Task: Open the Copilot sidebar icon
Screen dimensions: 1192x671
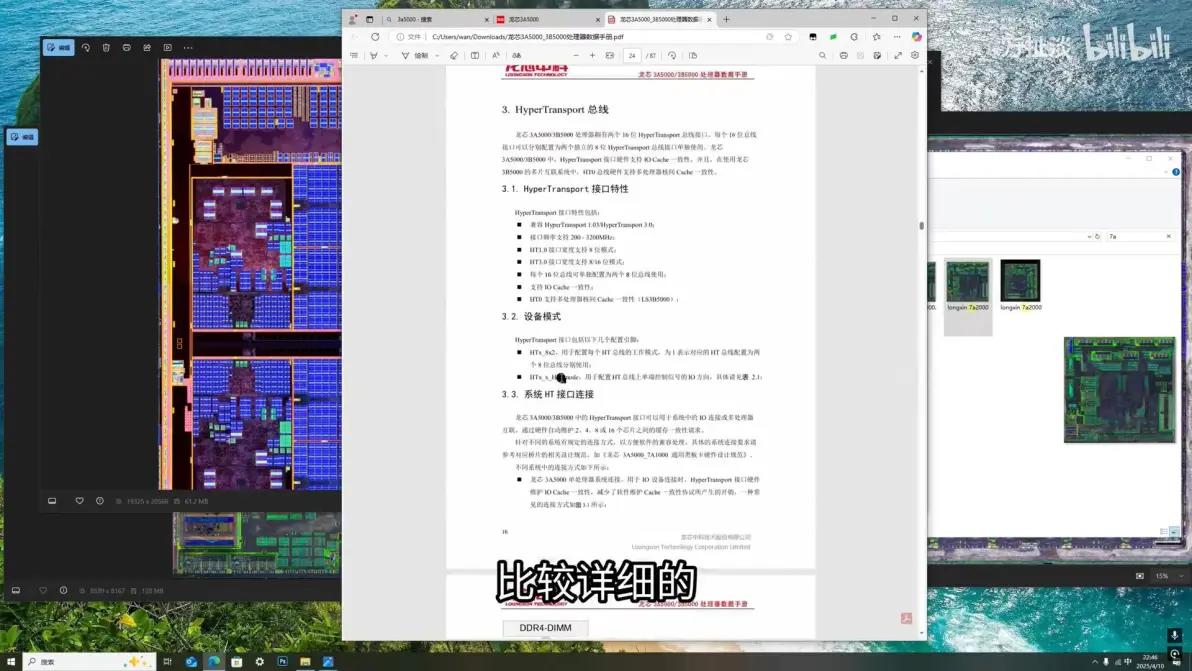Action: click(x=917, y=36)
